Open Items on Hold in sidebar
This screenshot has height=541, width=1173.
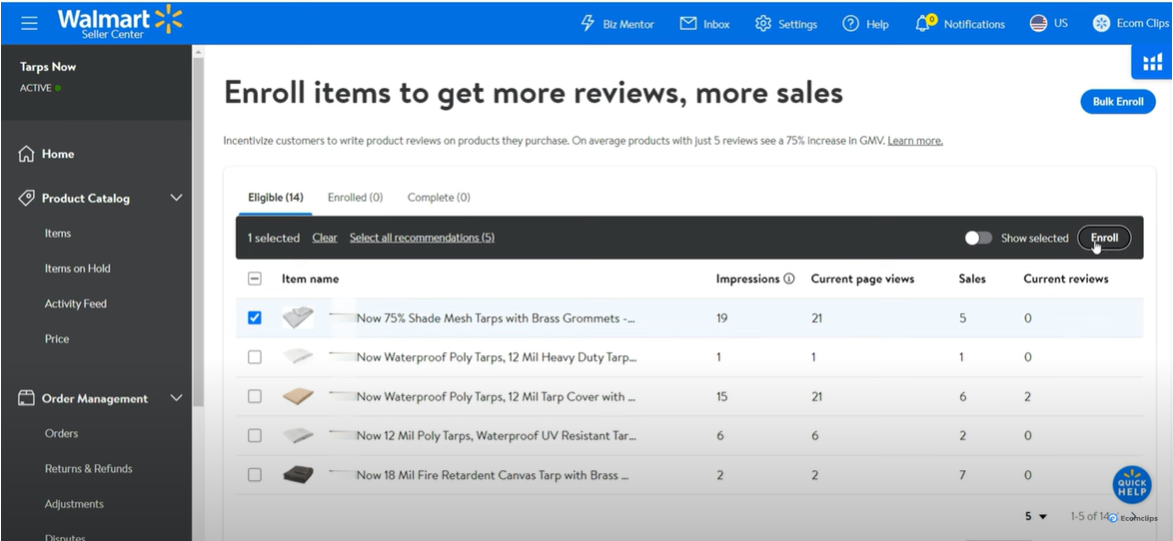click(77, 269)
